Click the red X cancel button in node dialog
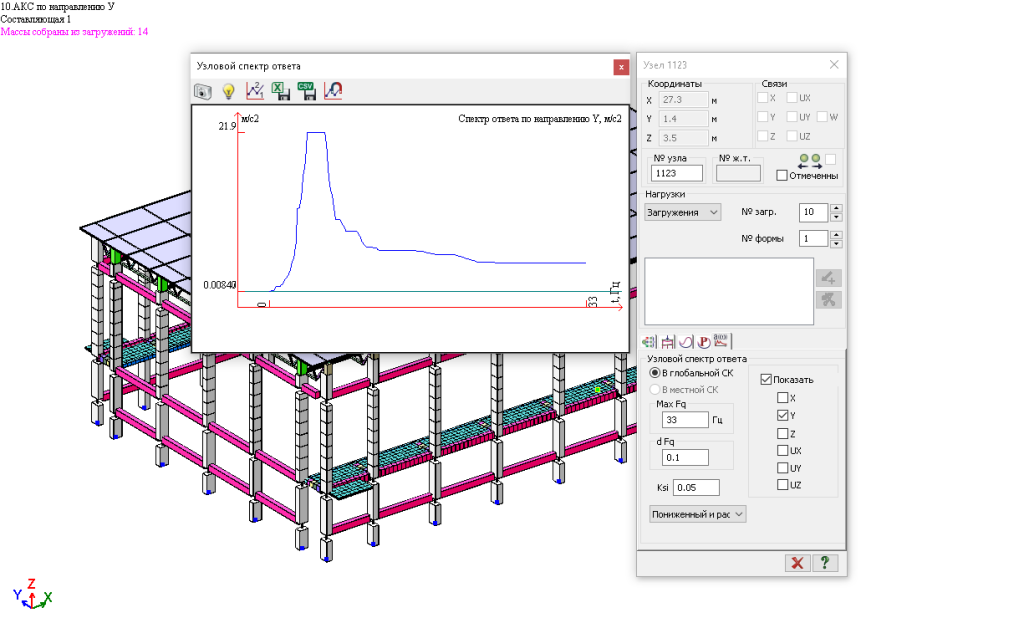Image resolution: width=1024 pixels, height=618 pixels. (x=797, y=563)
